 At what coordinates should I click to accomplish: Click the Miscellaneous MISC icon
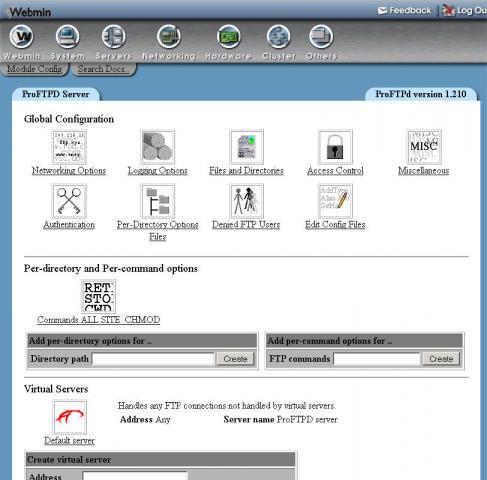424,147
